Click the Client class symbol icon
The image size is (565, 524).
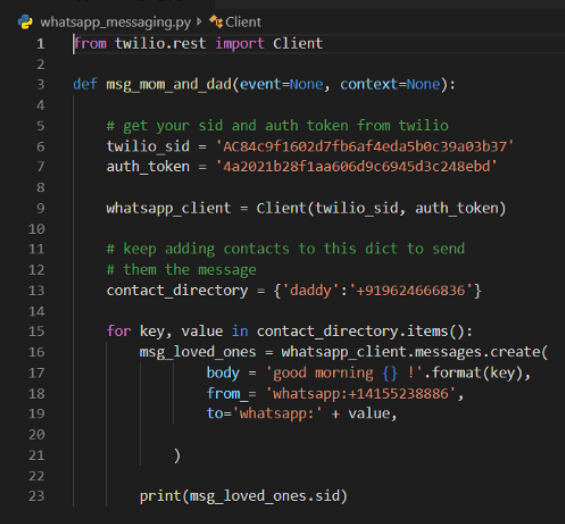point(216,22)
